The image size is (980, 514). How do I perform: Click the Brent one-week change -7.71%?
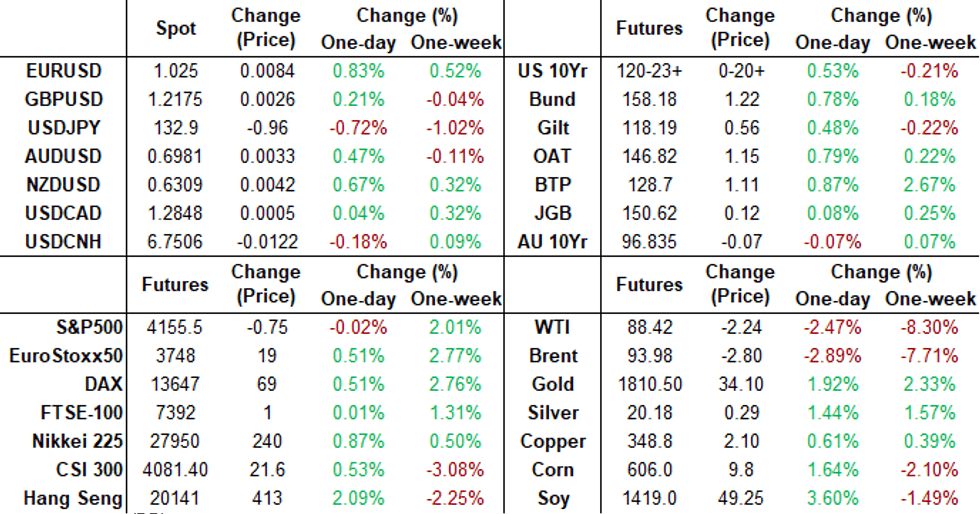(x=930, y=356)
